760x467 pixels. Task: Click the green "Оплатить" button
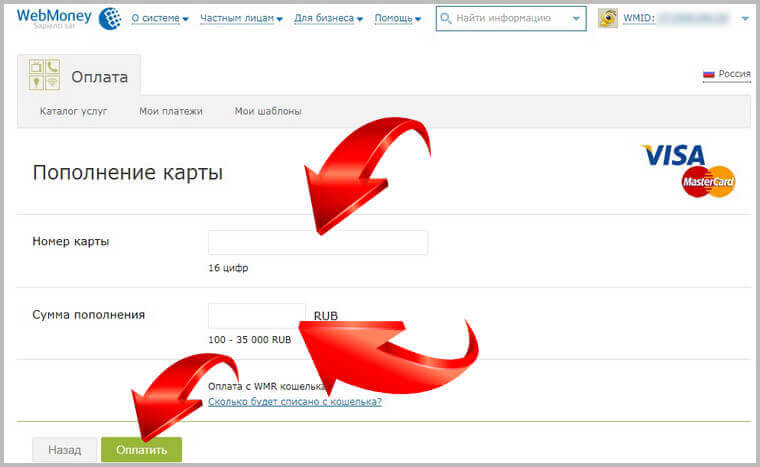[x=142, y=450]
